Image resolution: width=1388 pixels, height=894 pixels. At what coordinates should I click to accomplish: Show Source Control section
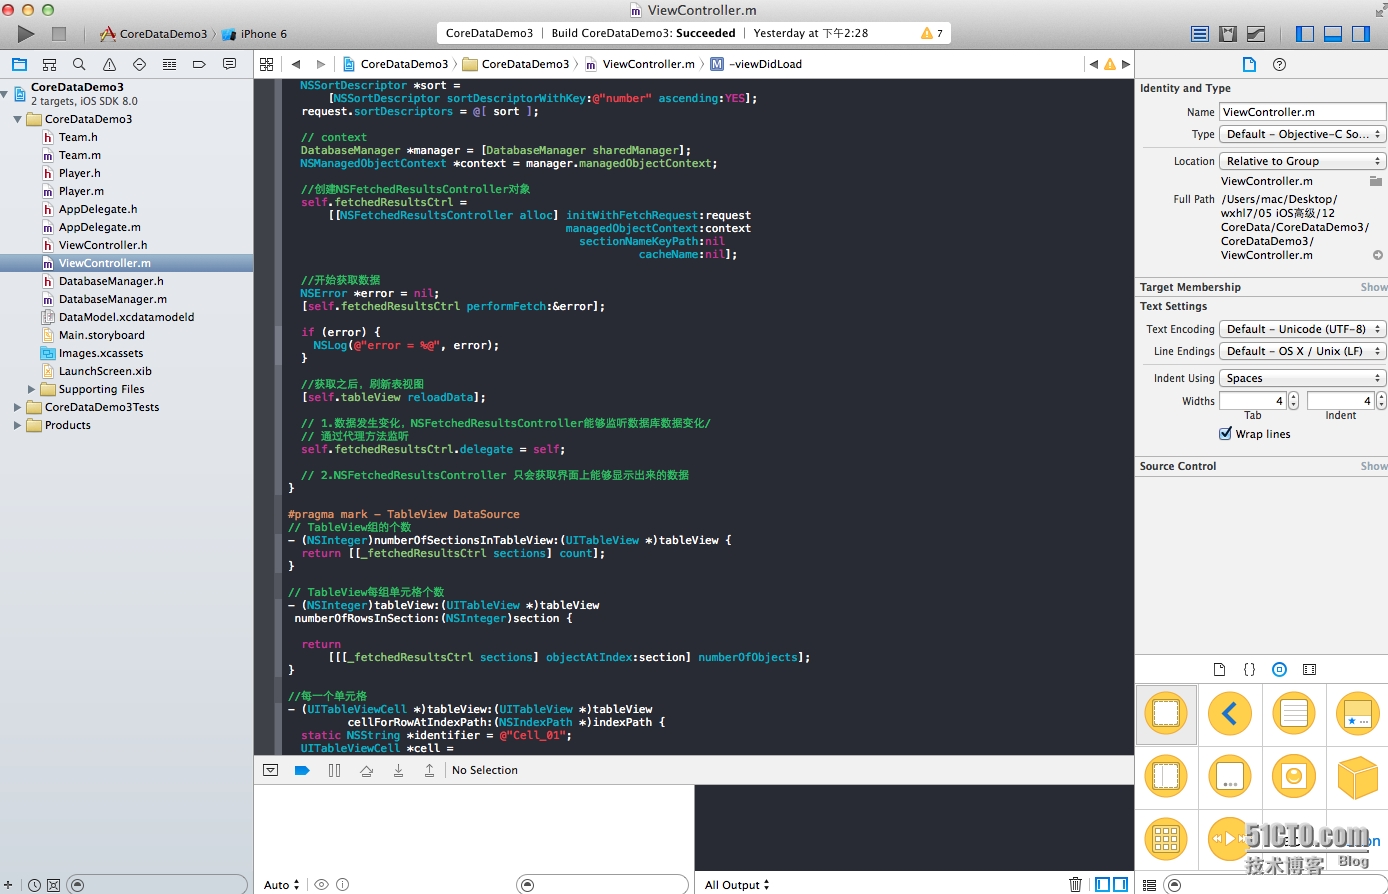tap(1373, 466)
